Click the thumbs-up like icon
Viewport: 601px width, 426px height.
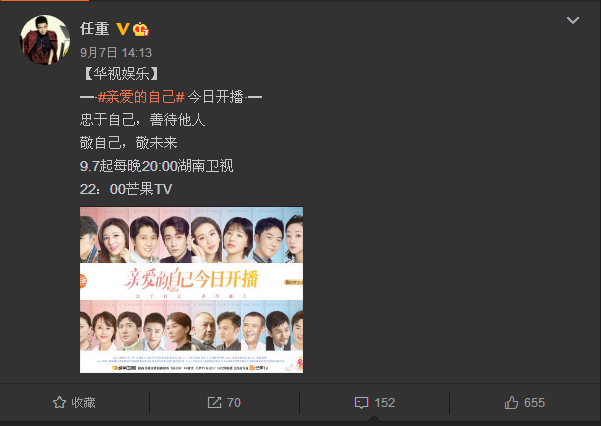[511, 403]
